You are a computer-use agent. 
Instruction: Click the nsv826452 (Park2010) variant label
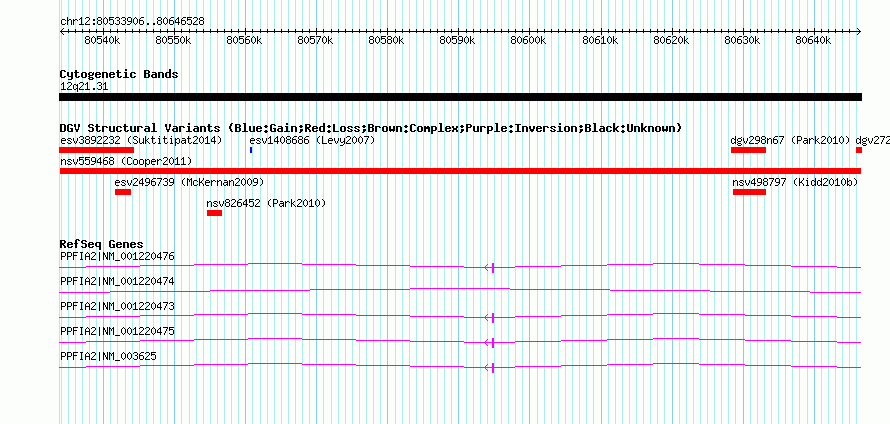tap(266, 203)
